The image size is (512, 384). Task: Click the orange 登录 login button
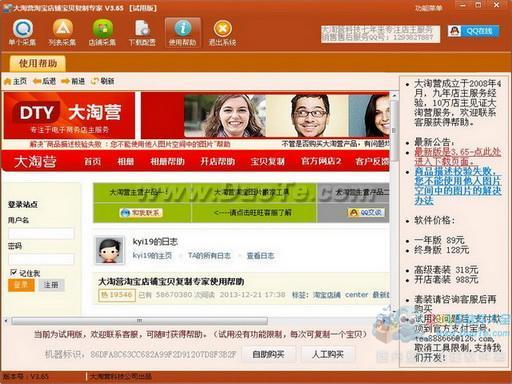[21, 285]
